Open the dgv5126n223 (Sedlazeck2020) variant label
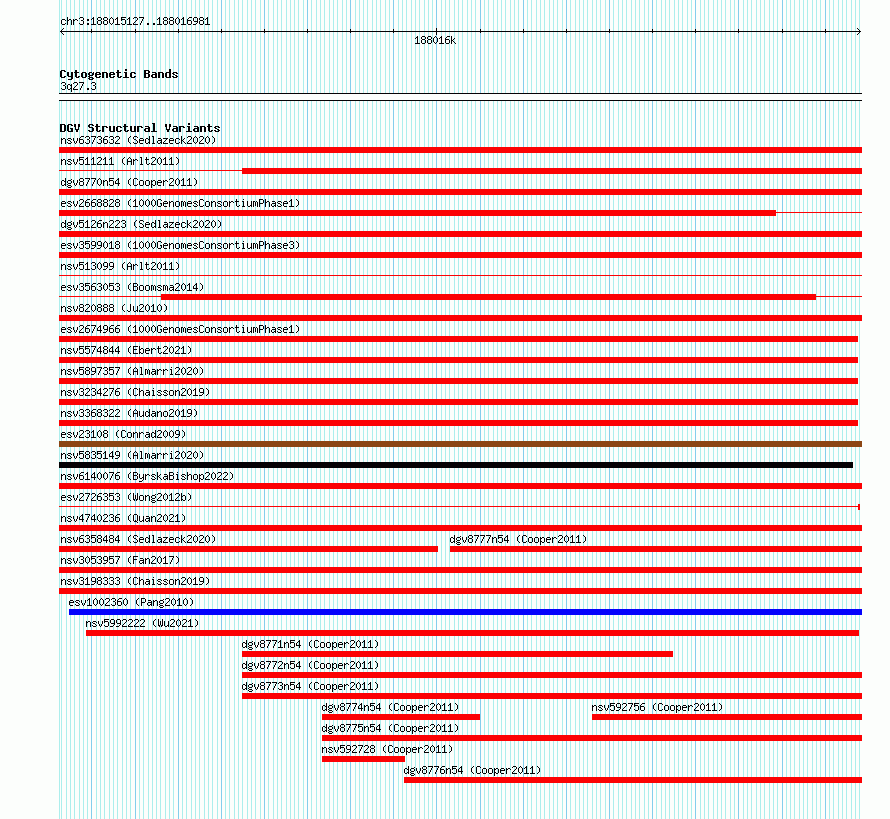 [x=141, y=224]
